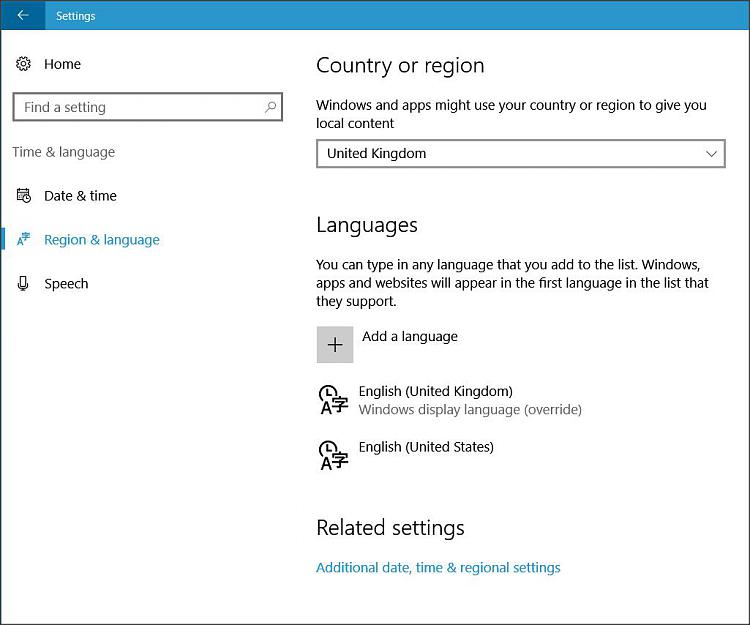Click the Date & time calendar icon
This screenshot has height=625, width=750.
click(x=23, y=196)
